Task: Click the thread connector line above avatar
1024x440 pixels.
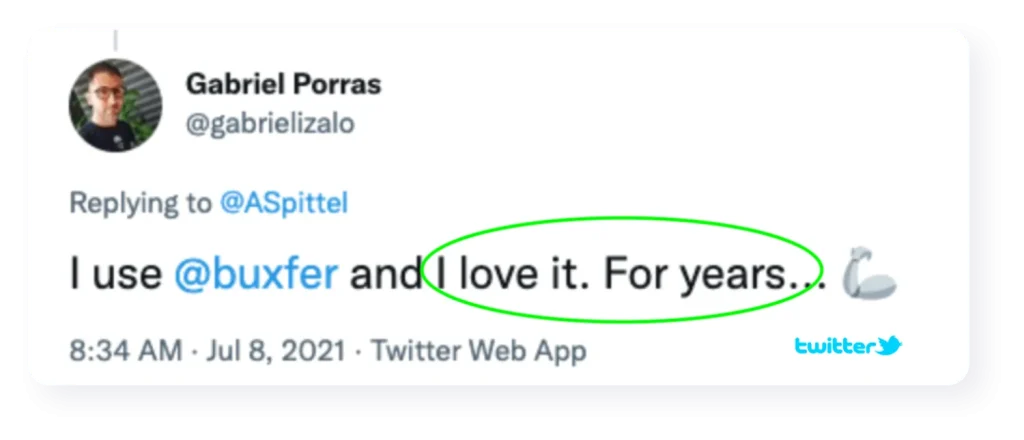Action: point(115,40)
